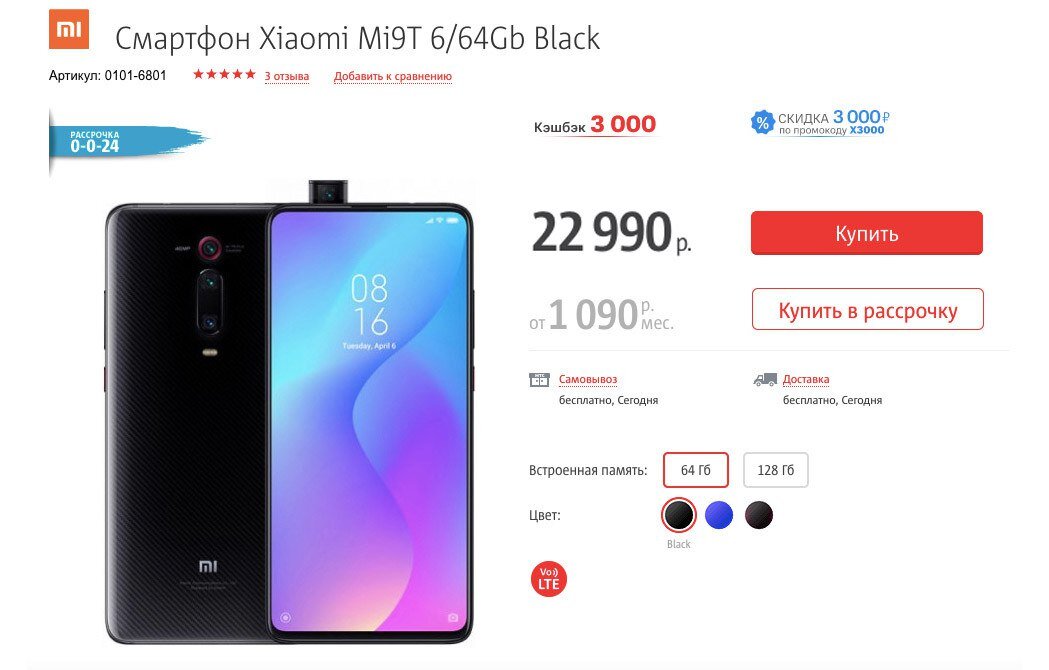Click the red Купить button
Viewport: 1049px width, 670px height.
point(866,233)
